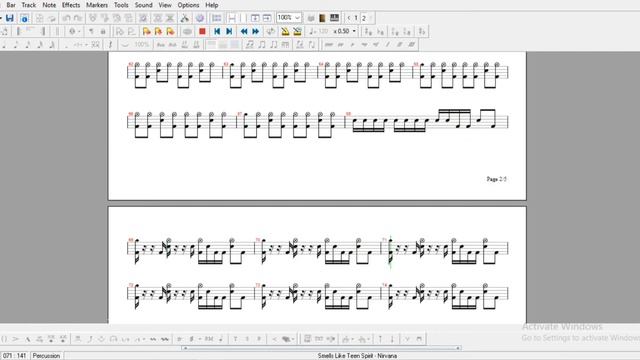Click the page-right view icon left of zoom
Screen dimensions: 640x360
coord(267,18)
